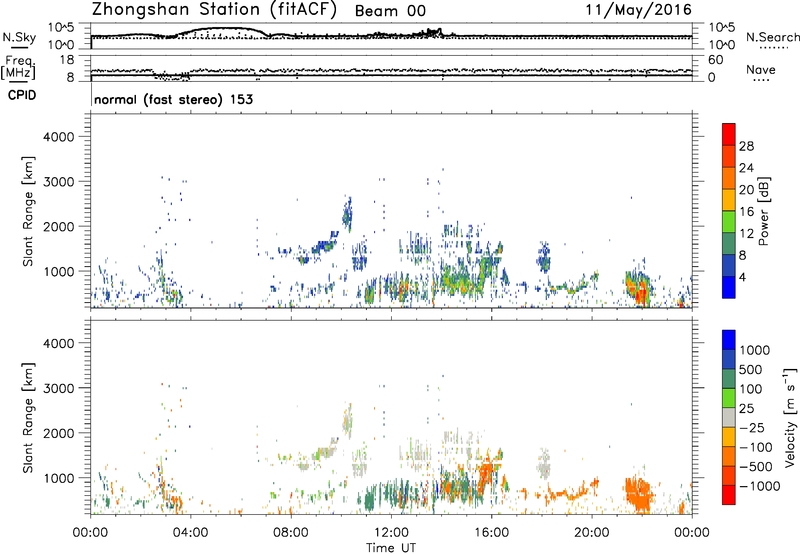Click the 'Time UT' axis title
The width and height of the screenshot is (800, 554).
(391, 548)
